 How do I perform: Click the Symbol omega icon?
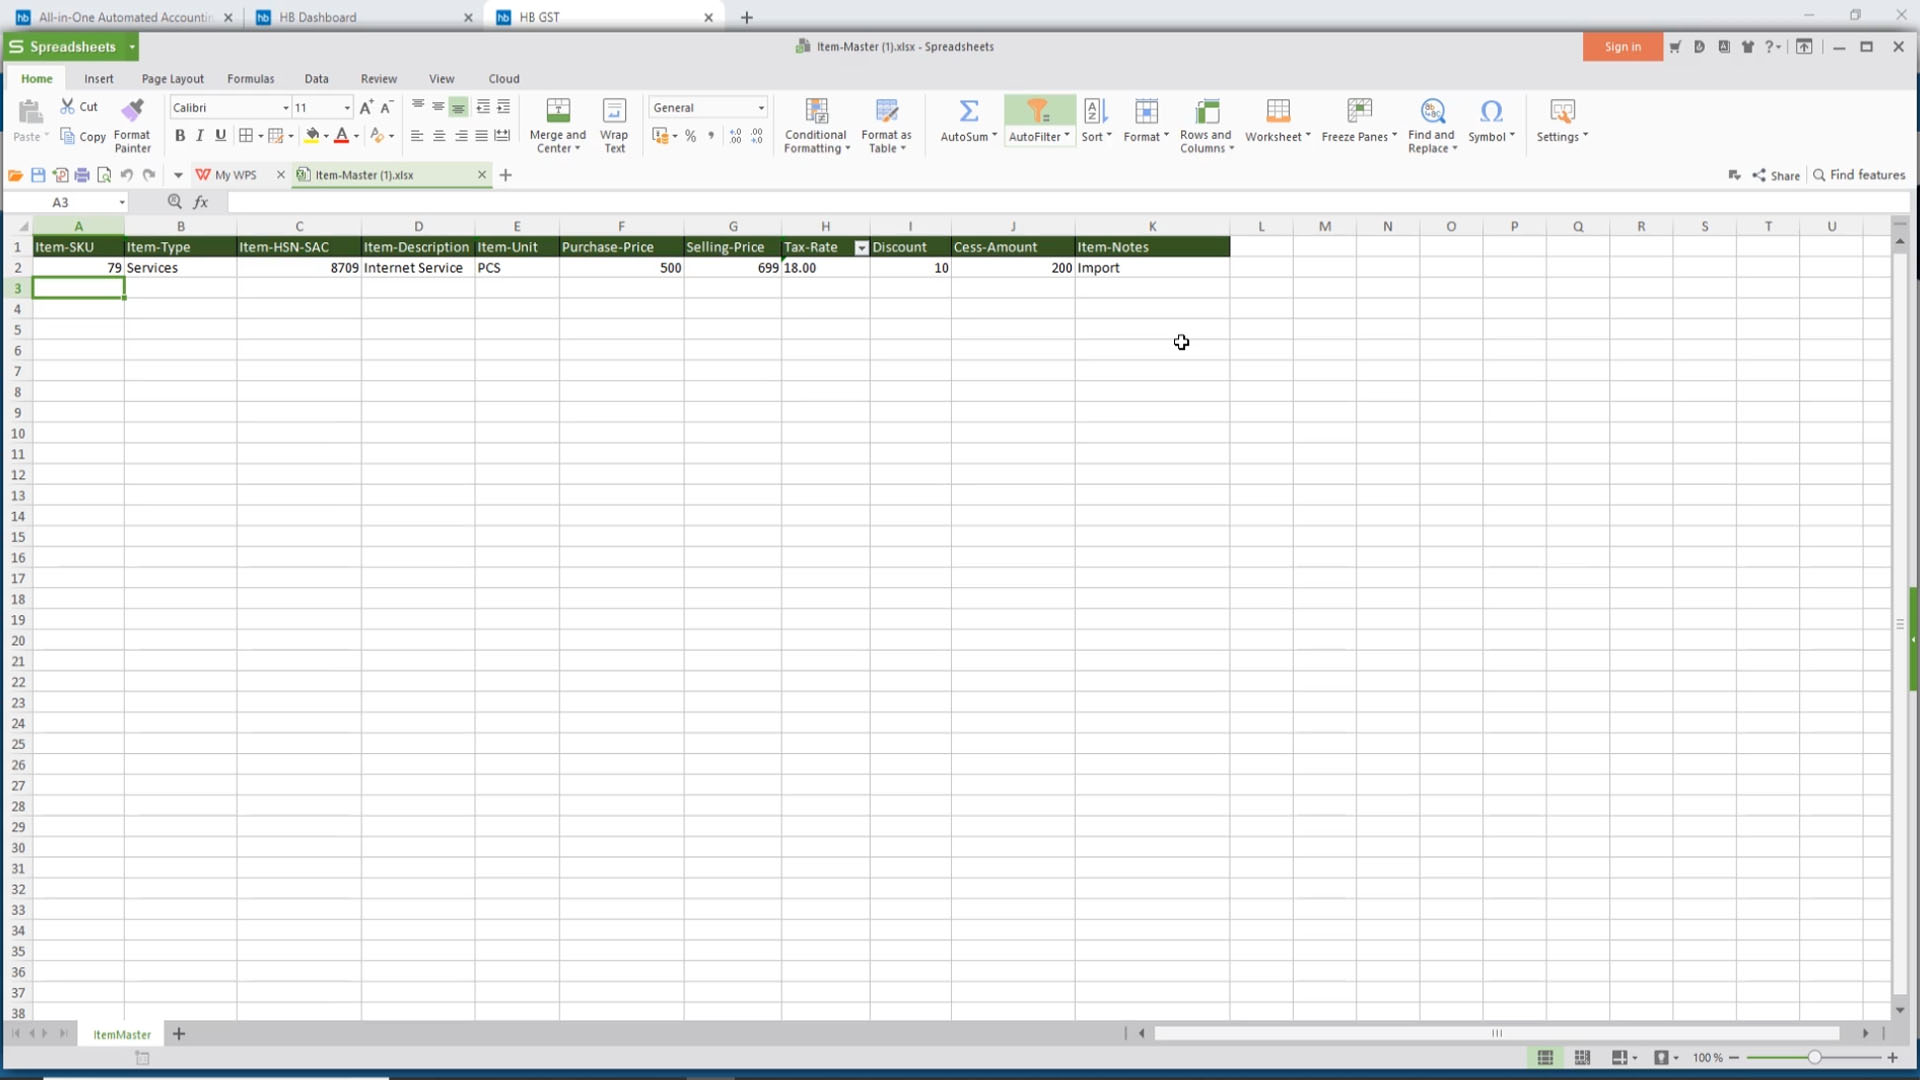point(1490,112)
